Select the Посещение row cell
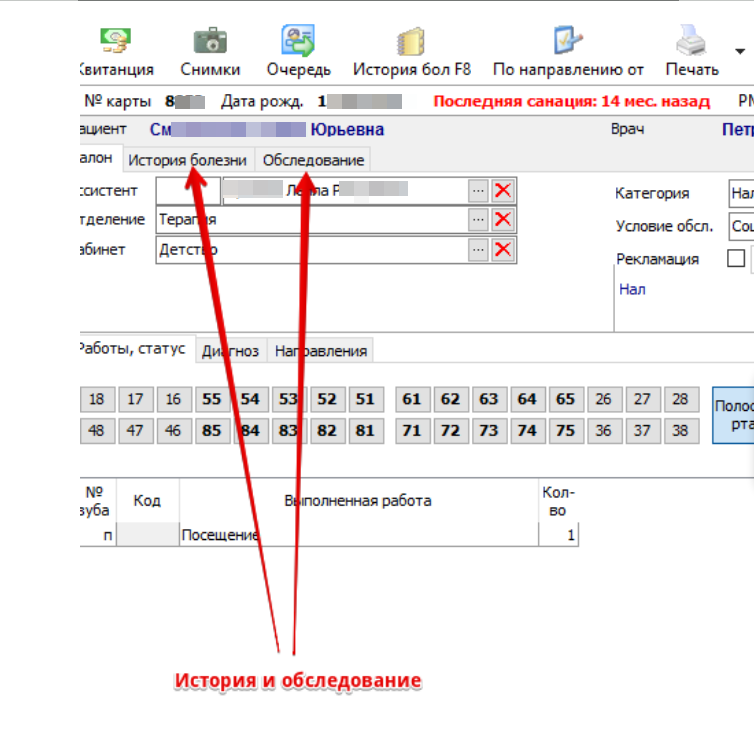Image resolution: width=754 pixels, height=750 pixels. click(359, 535)
